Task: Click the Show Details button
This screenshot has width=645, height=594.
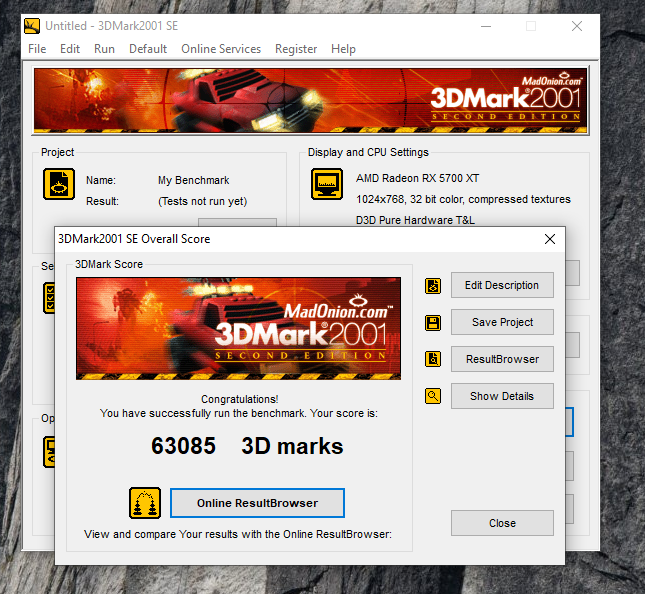Action: (502, 396)
